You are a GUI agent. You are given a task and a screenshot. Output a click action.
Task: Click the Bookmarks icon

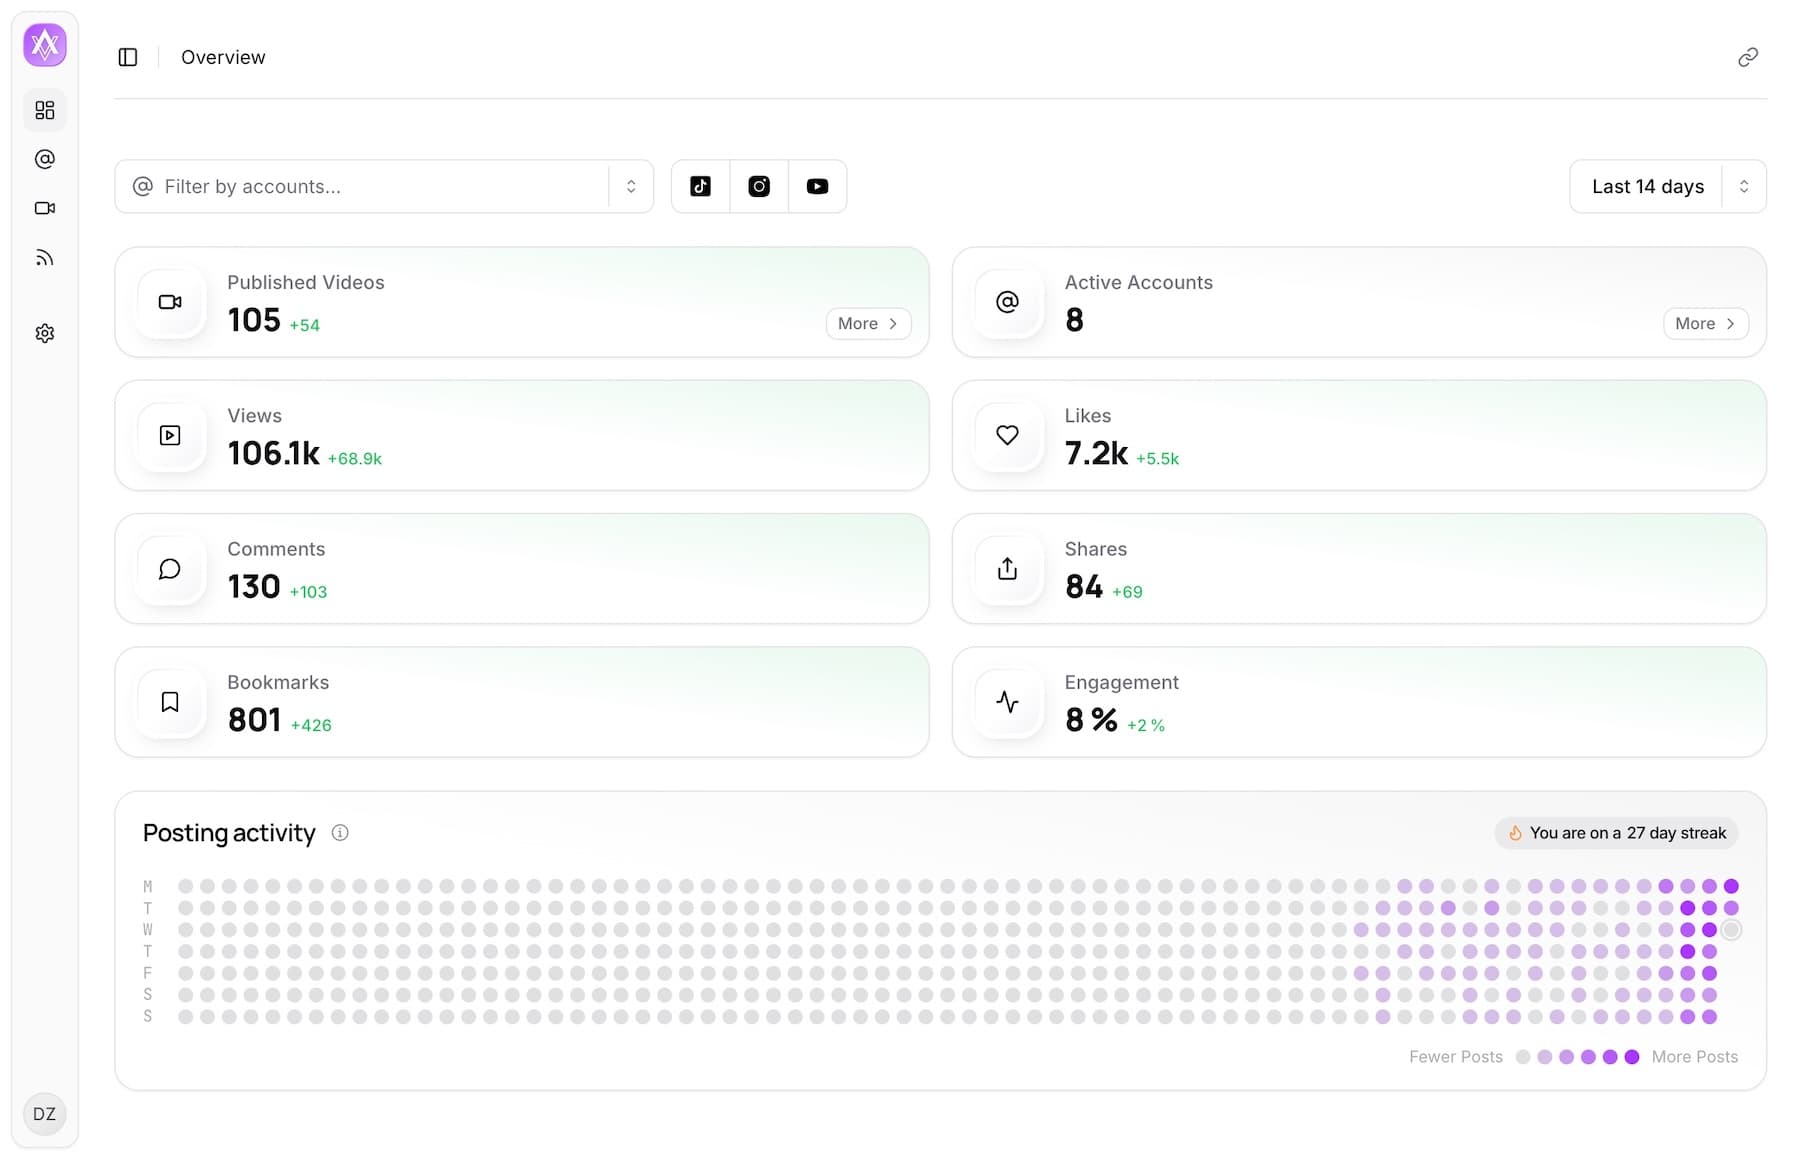(x=170, y=702)
